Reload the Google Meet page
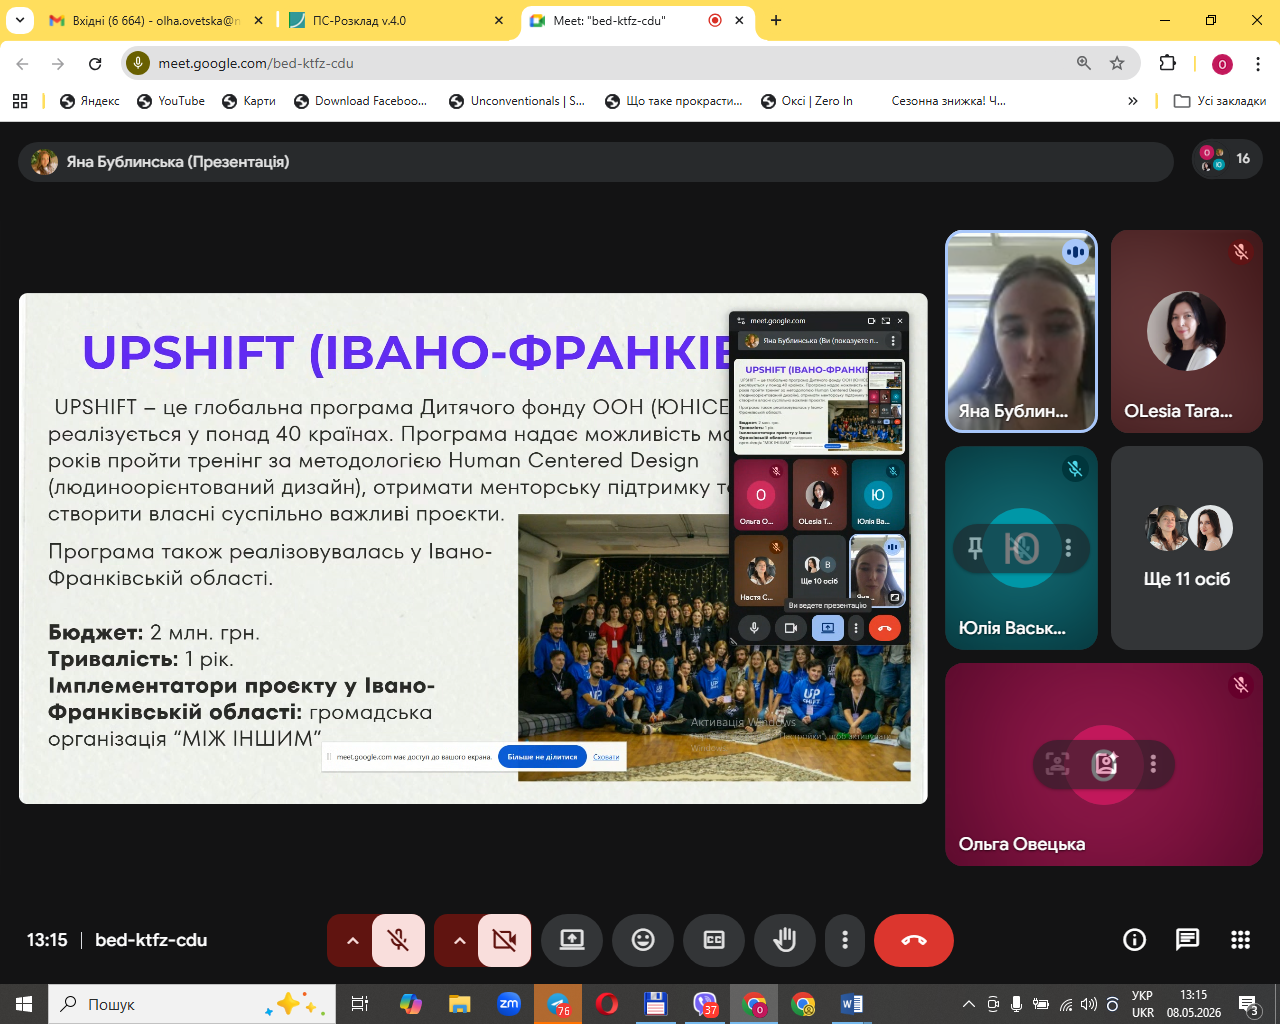The width and height of the screenshot is (1280, 1024). [x=95, y=63]
